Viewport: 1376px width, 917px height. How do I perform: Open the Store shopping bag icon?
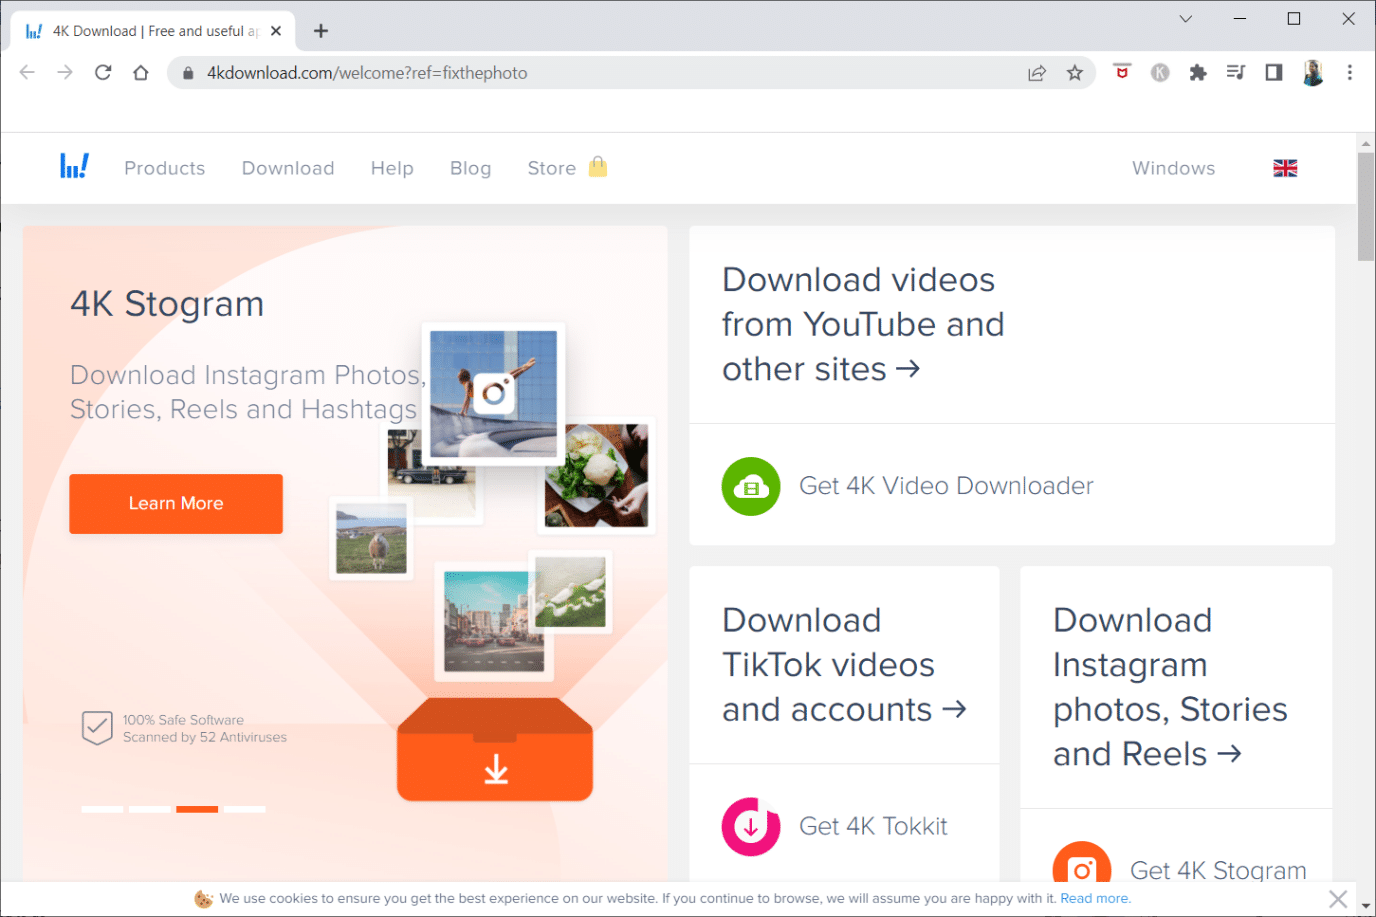598,166
